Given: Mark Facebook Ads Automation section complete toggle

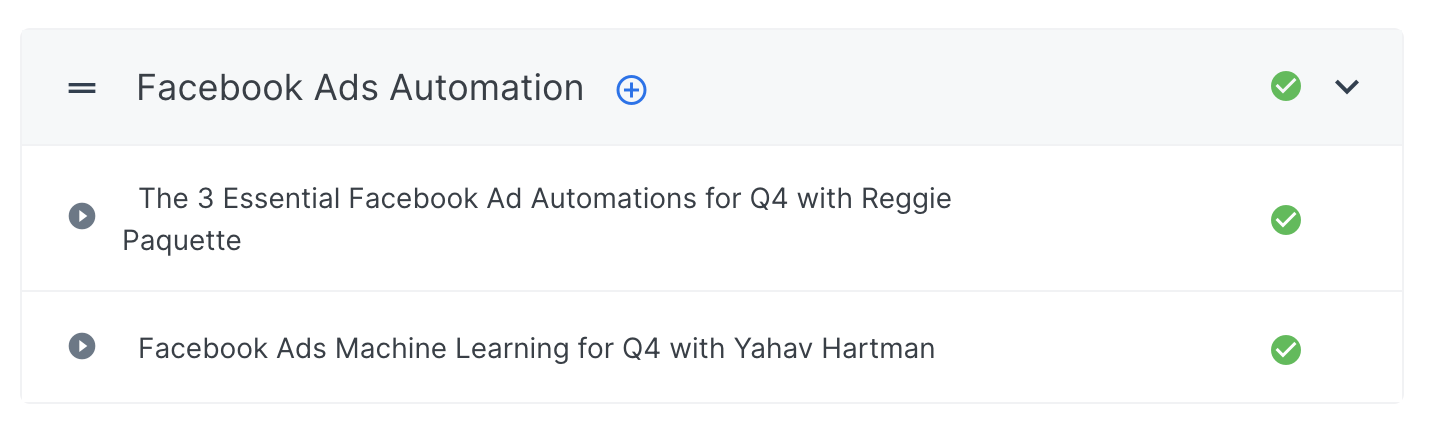Looking at the screenshot, I should coord(1285,87).
